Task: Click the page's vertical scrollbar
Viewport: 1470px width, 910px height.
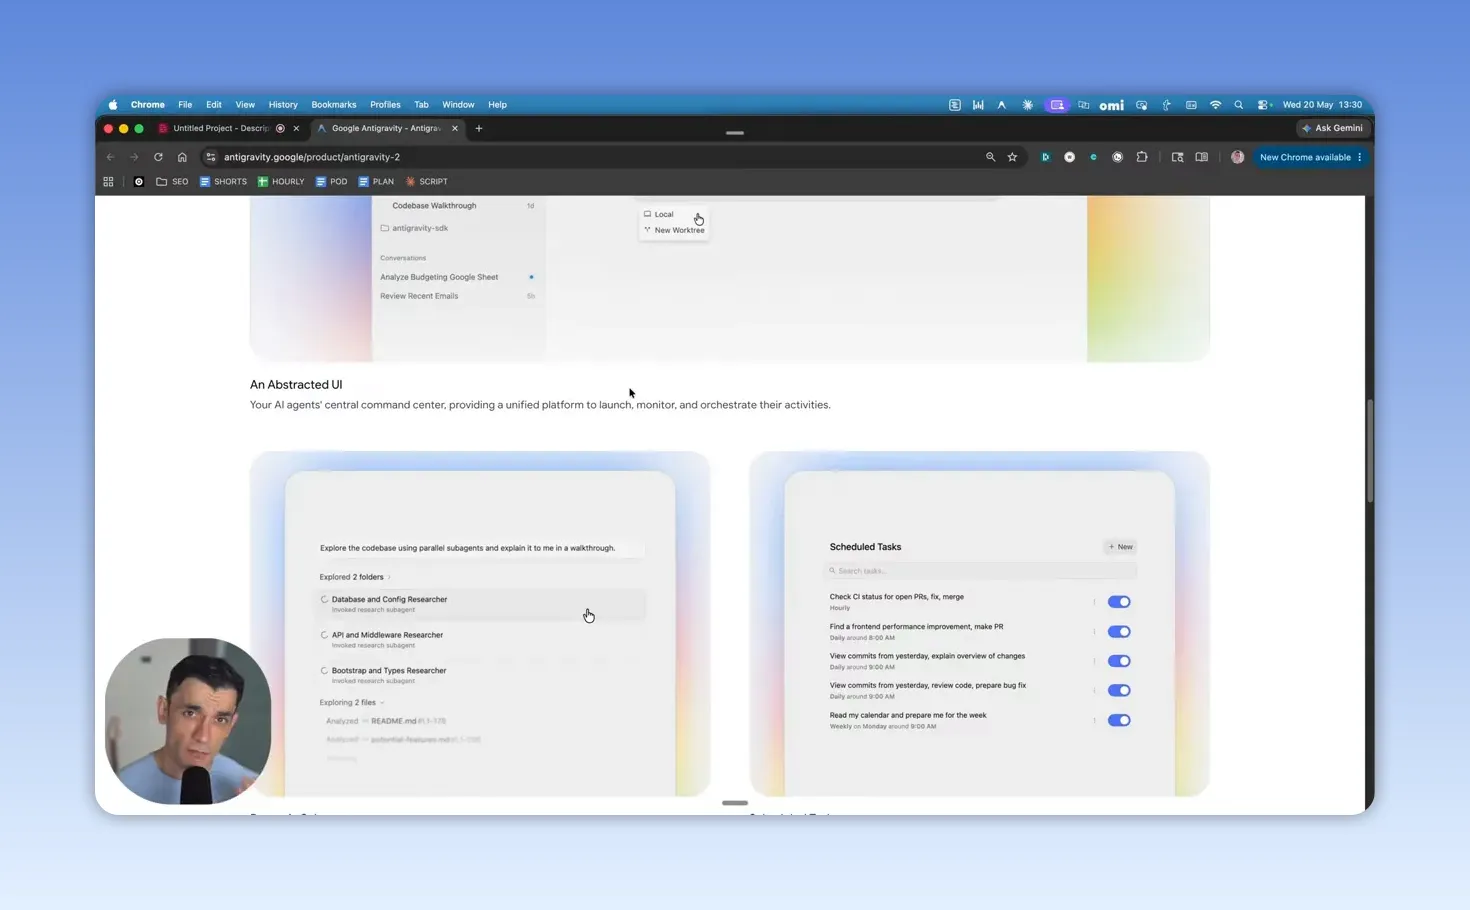Action: (1370, 450)
